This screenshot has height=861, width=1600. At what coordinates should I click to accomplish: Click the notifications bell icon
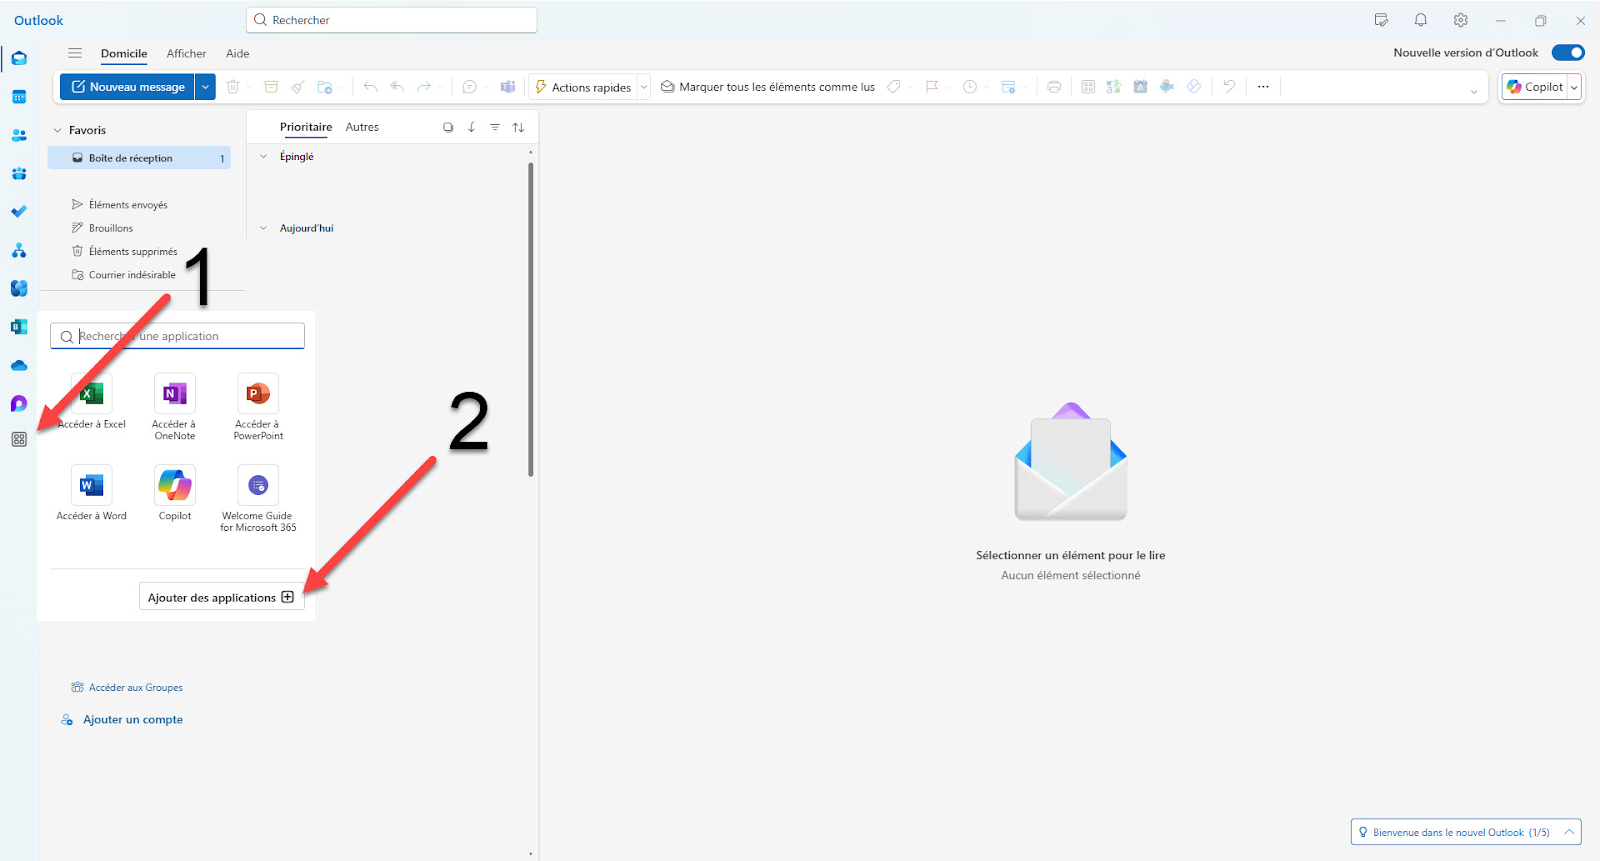(1420, 20)
